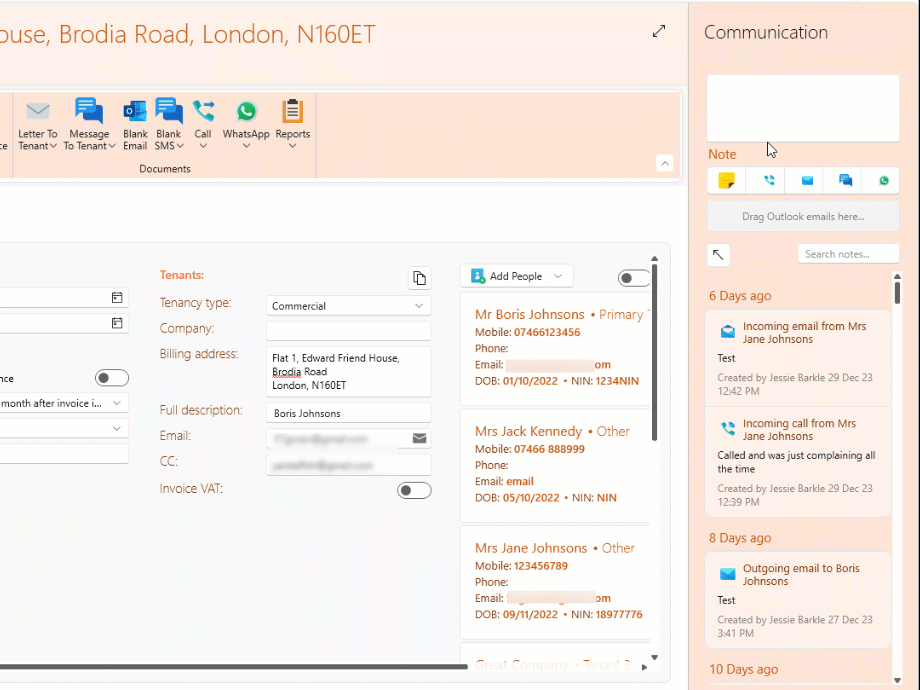Open Mr Boris Johnsons tenant record
The height and width of the screenshot is (690, 920).
point(529,314)
